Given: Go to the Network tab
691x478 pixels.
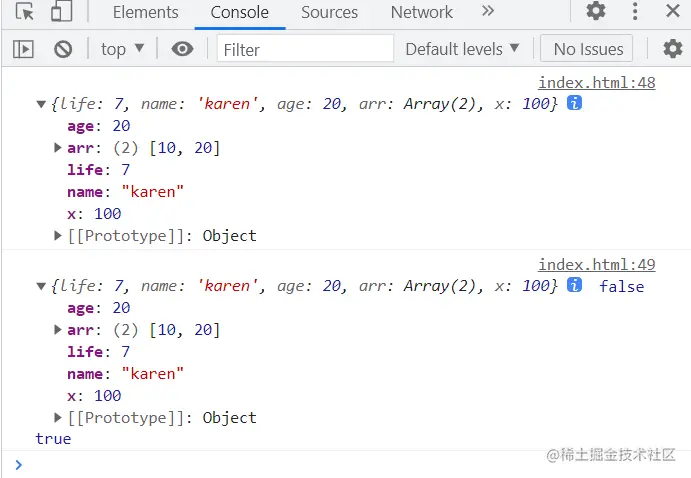Looking at the screenshot, I should pos(421,12).
